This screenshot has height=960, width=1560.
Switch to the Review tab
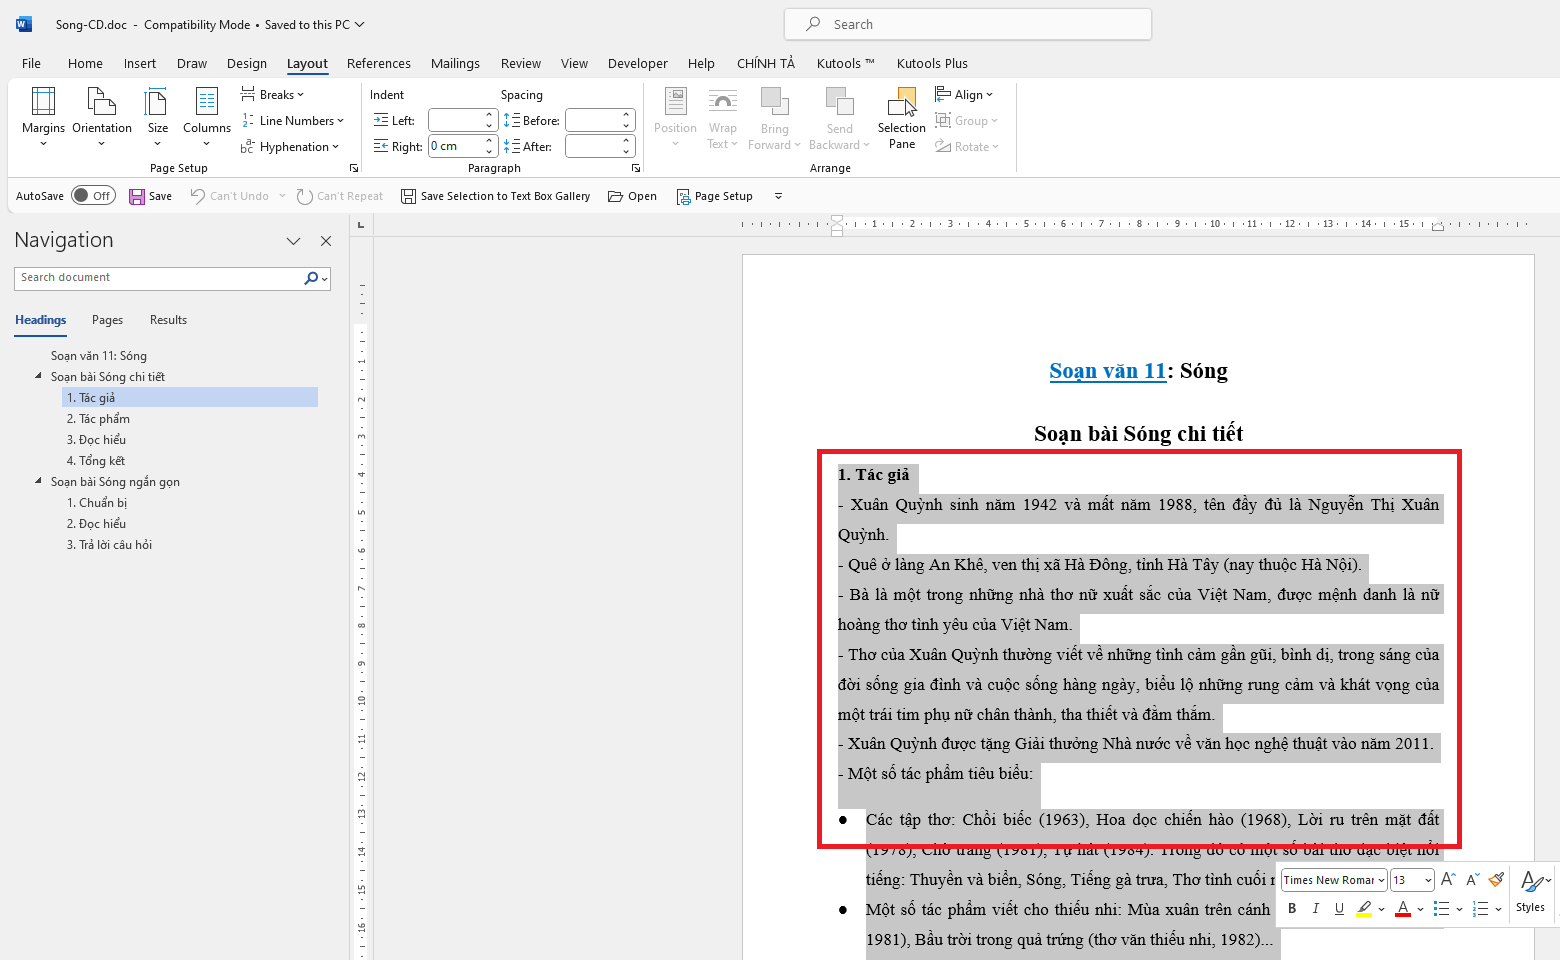[x=521, y=63]
